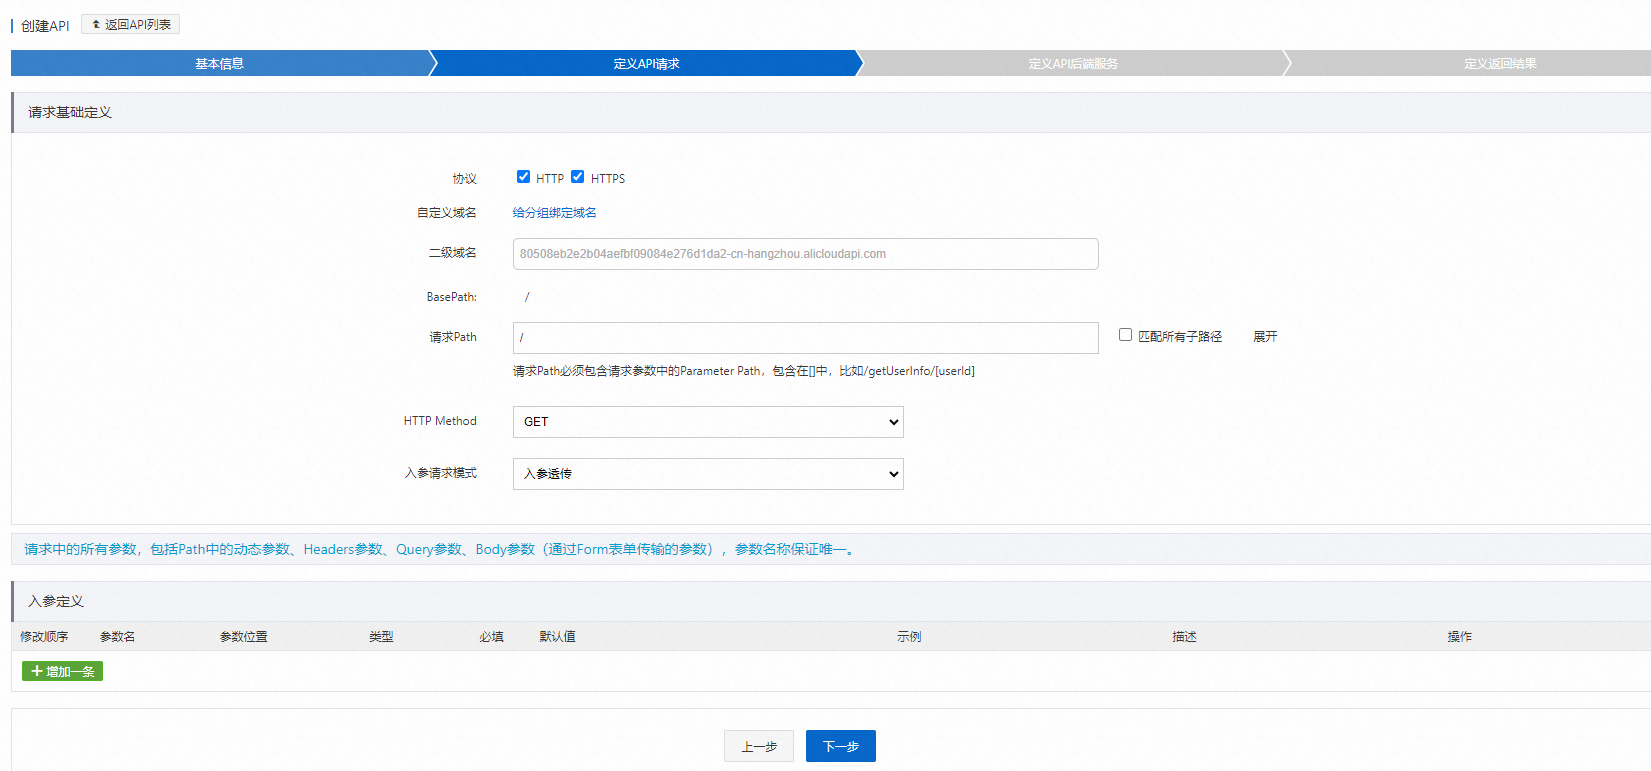Image resolution: width=1651 pixels, height=771 pixels.
Task: Open the 定义API后端服务 step
Action: 1073,63
